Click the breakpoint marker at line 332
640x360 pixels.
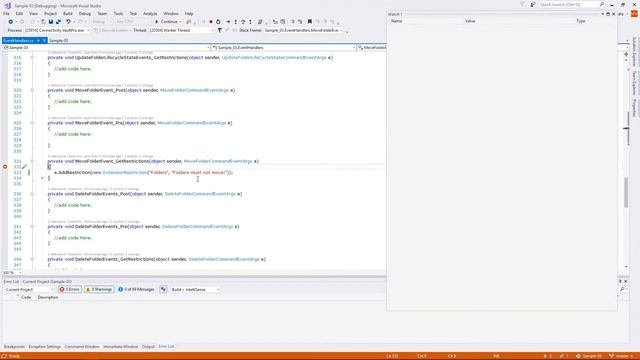point(5,167)
